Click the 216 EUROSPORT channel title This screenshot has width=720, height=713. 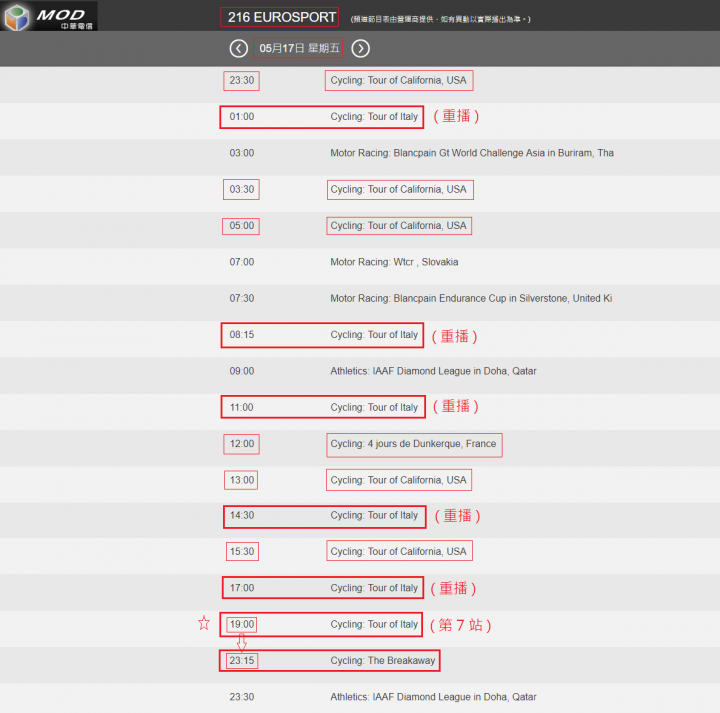(281, 17)
